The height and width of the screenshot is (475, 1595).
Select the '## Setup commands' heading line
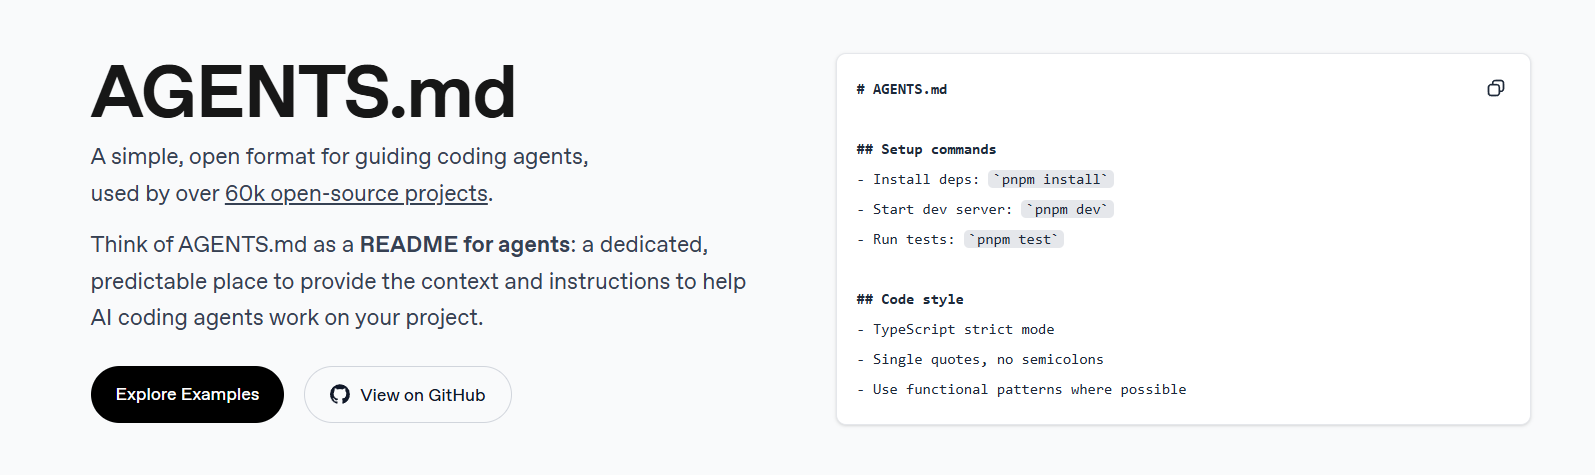click(926, 149)
